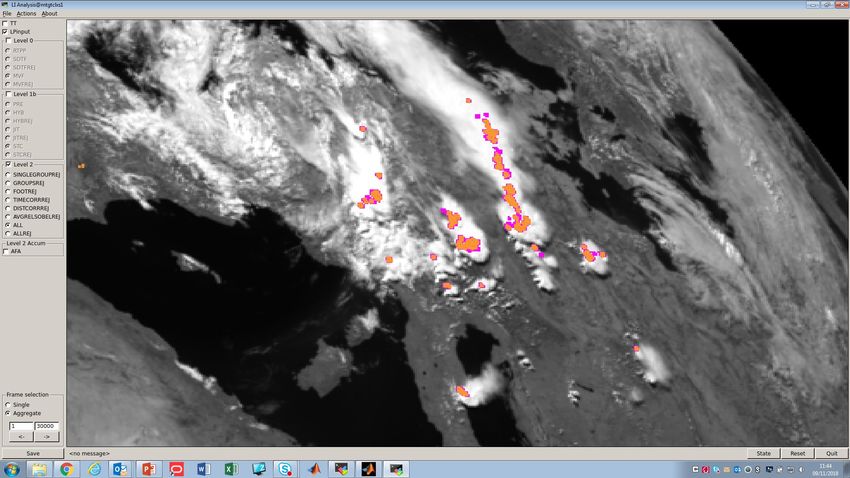Uncheck the Level 2 checkbox
This screenshot has width=850, height=478.
(8, 164)
